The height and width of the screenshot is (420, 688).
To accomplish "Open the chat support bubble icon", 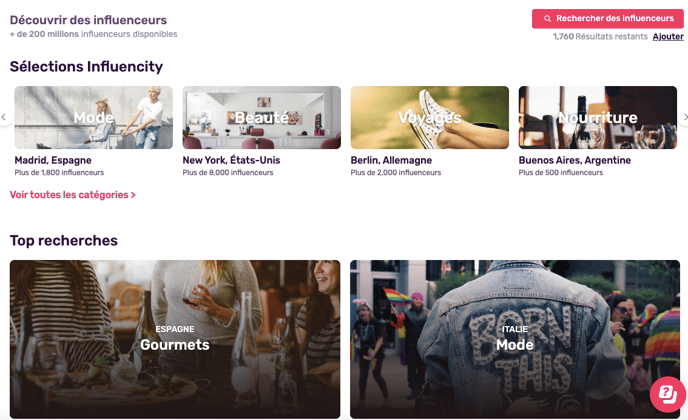I will (667, 394).
